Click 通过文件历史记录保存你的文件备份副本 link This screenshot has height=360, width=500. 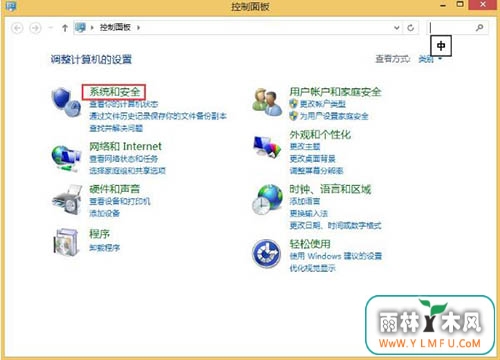click(x=158, y=116)
